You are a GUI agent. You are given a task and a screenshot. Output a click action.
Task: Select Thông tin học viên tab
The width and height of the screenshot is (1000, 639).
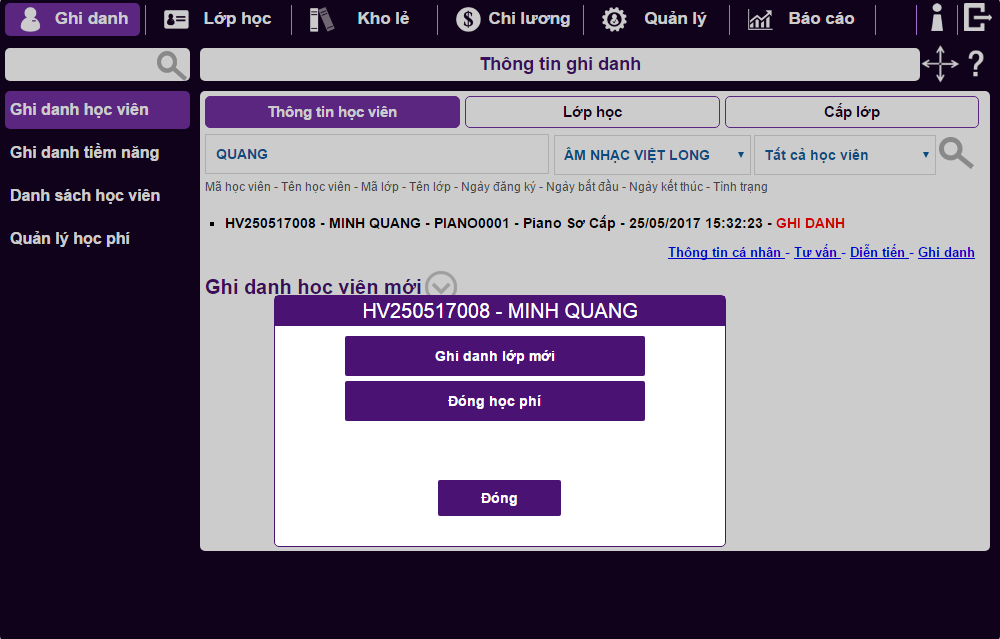point(332,112)
